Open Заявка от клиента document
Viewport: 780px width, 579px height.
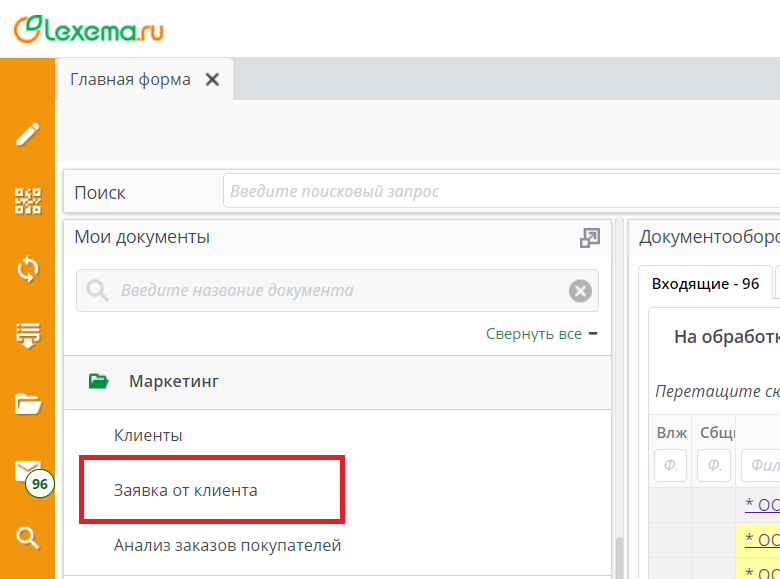(x=185, y=490)
